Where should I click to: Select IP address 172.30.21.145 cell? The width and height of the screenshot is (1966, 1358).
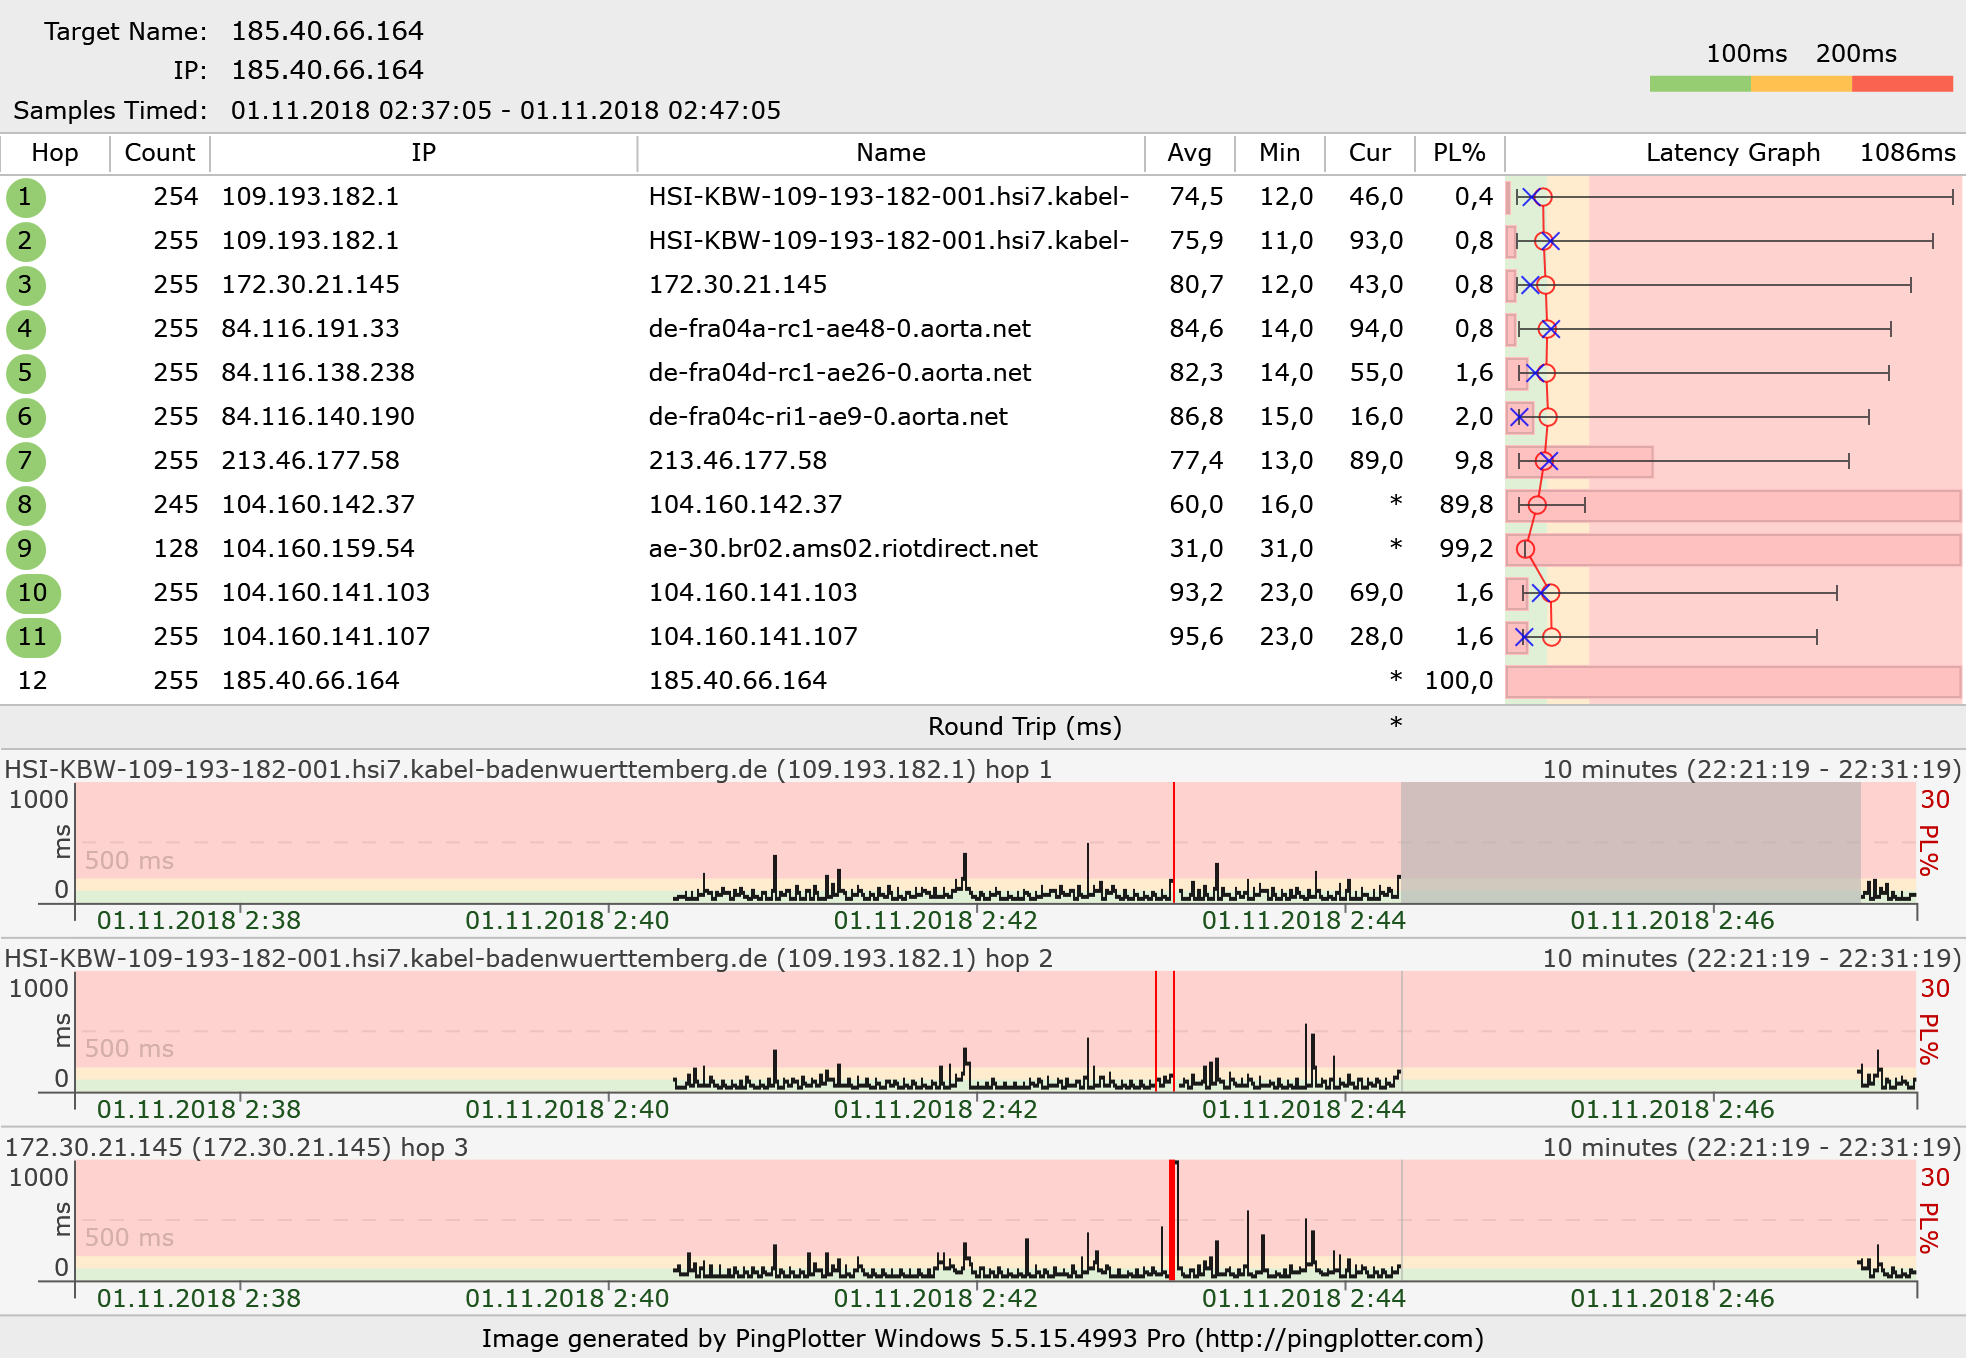[x=311, y=285]
